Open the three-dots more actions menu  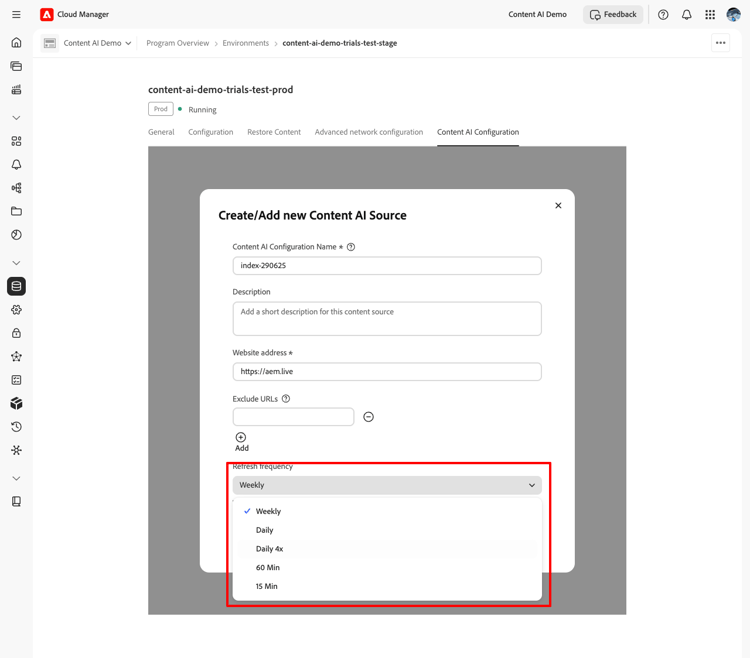pyautogui.click(x=720, y=43)
